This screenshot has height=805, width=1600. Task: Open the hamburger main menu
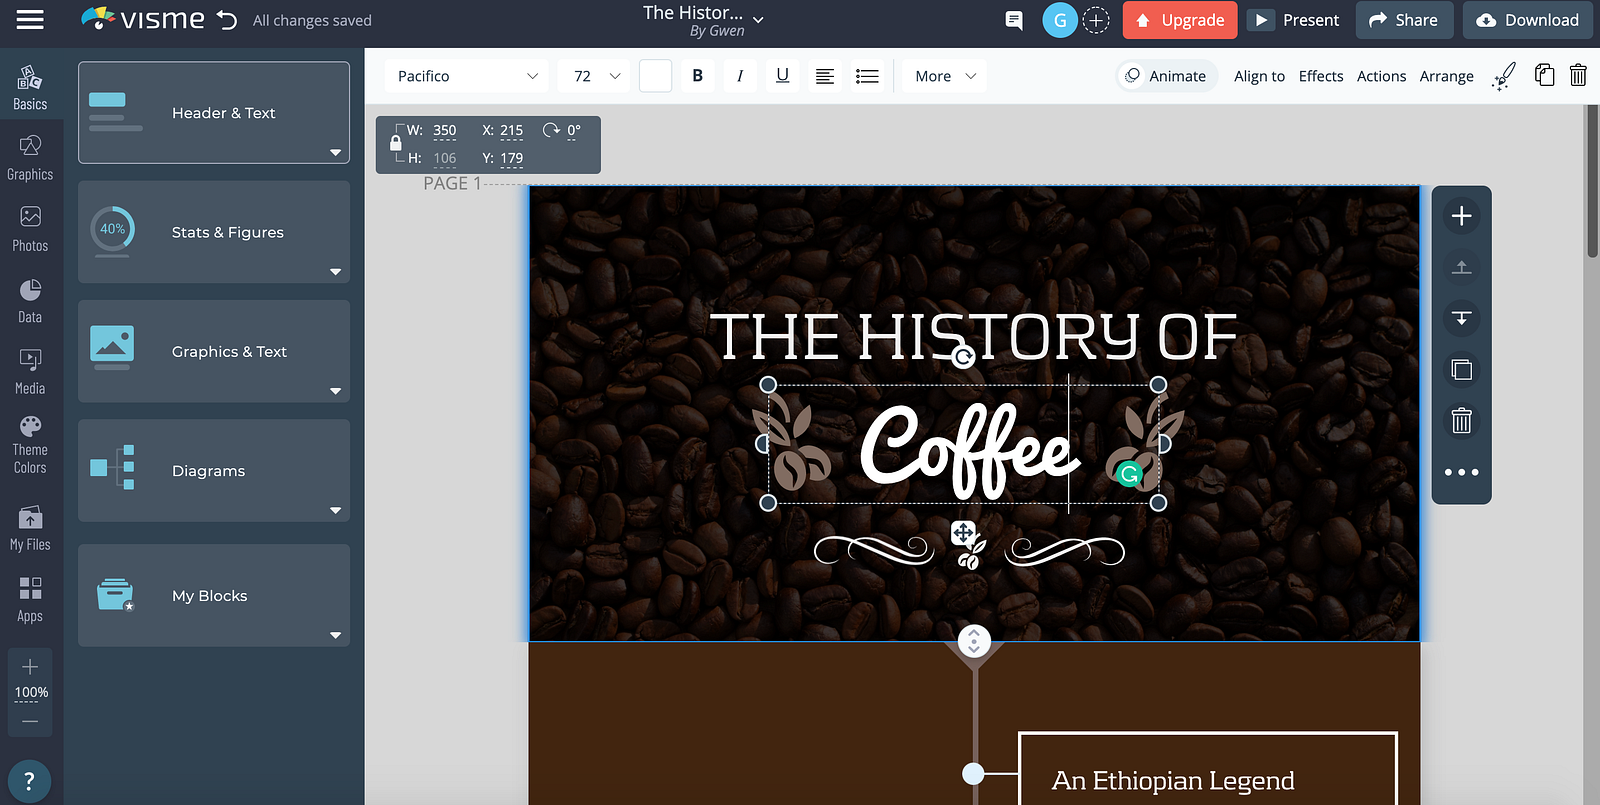coord(30,20)
